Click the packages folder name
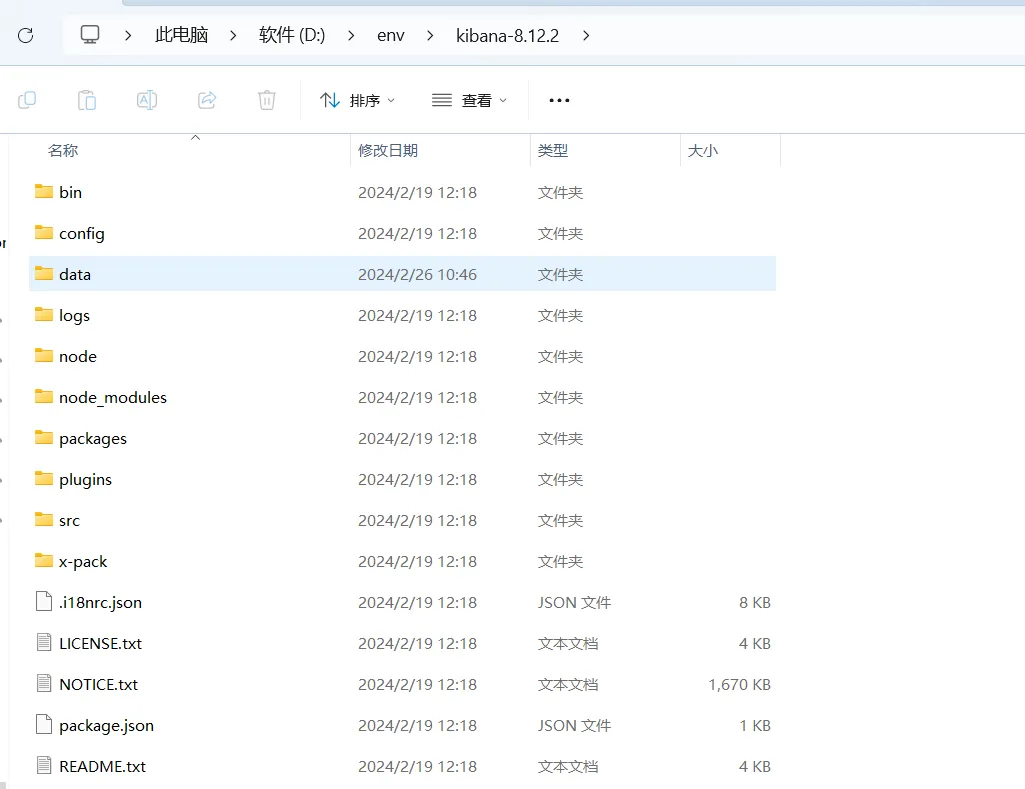 tap(93, 439)
